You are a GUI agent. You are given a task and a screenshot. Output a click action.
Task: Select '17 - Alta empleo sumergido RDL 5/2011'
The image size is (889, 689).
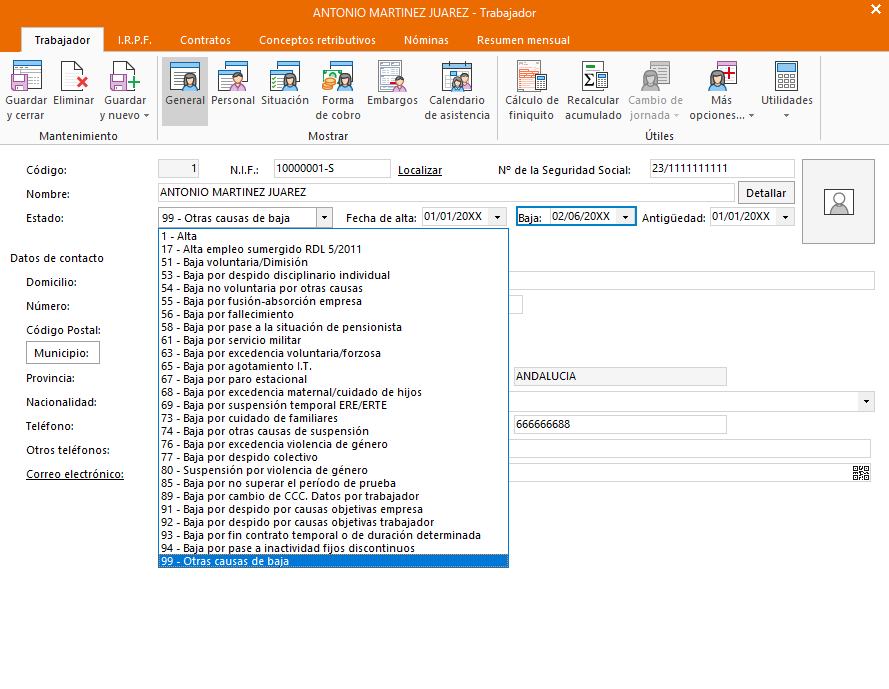point(333,249)
